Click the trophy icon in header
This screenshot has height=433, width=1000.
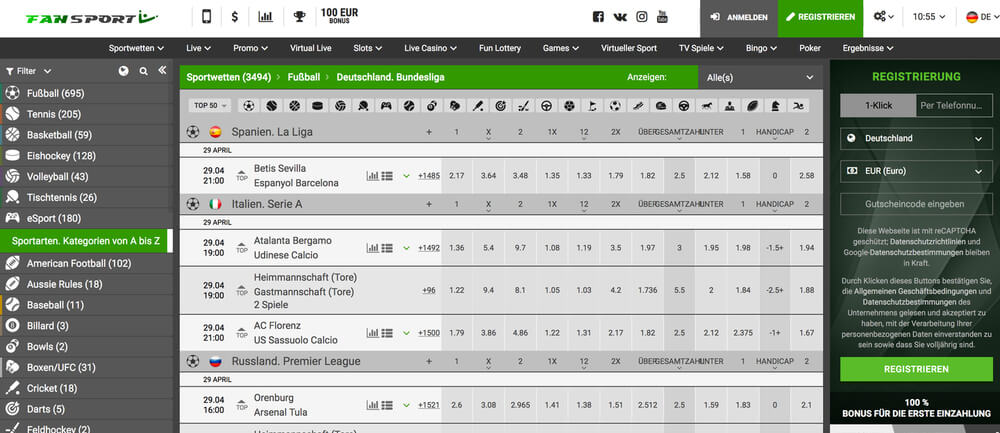(299, 17)
